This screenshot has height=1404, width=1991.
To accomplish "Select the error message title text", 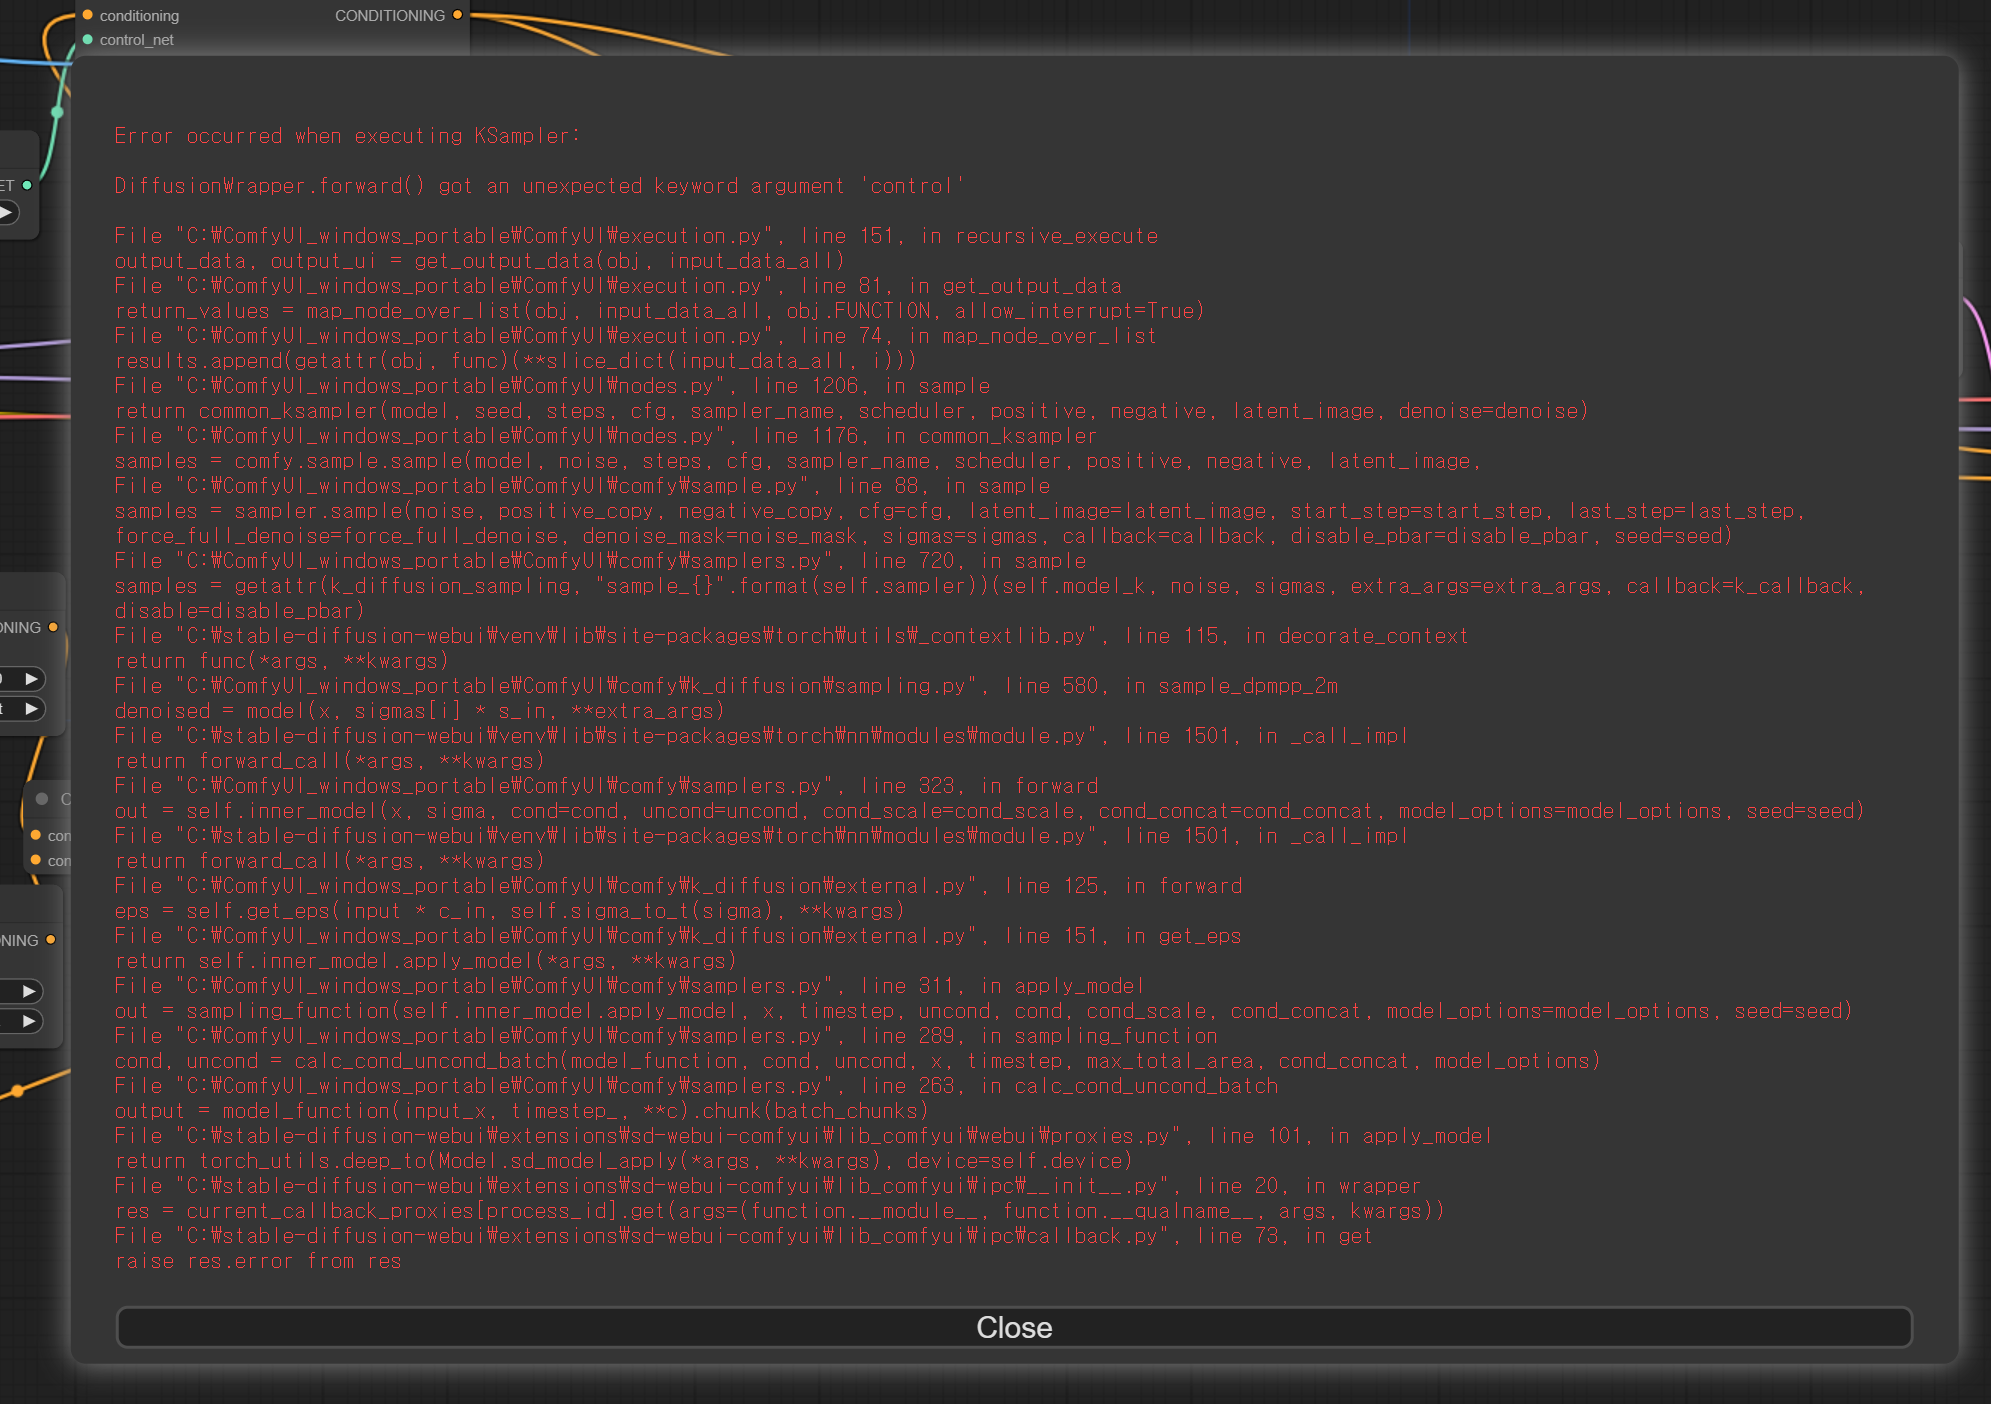I will (348, 135).
